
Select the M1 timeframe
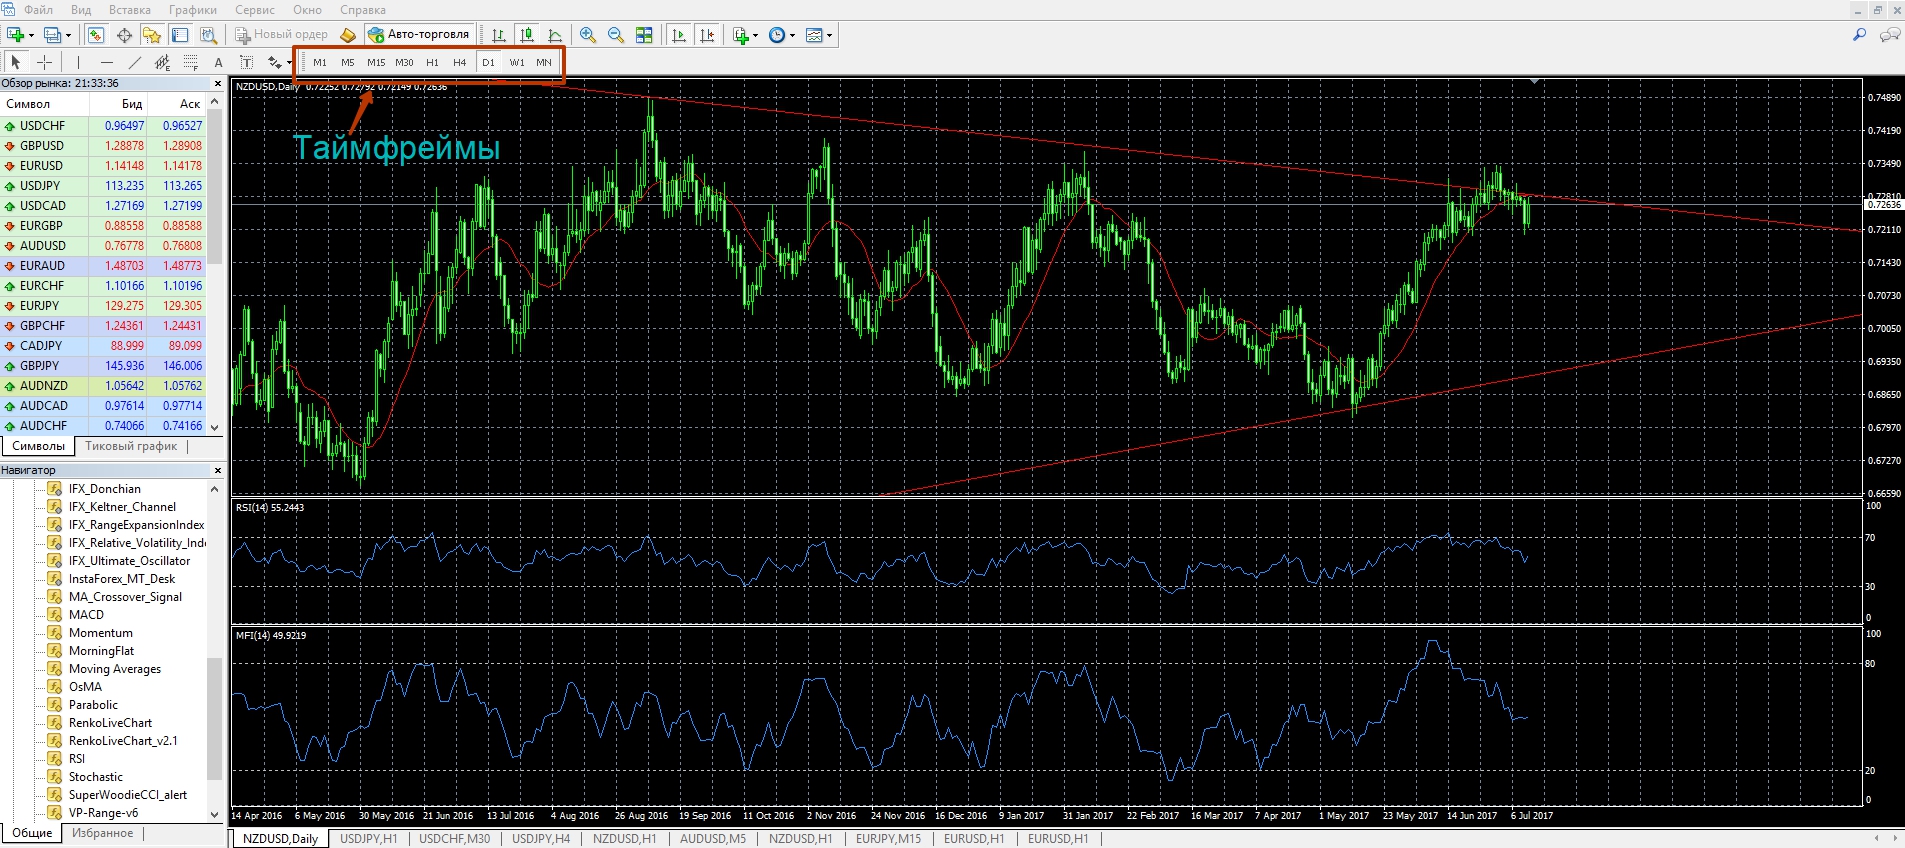320,62
